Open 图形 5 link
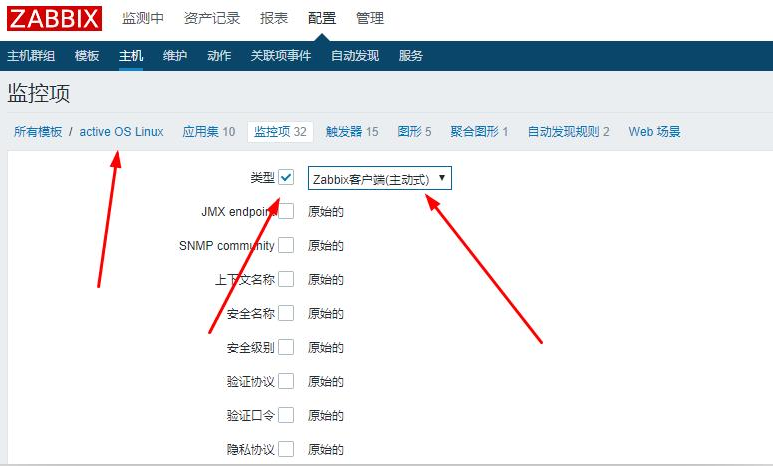773x466 pixels. [414, 132]
